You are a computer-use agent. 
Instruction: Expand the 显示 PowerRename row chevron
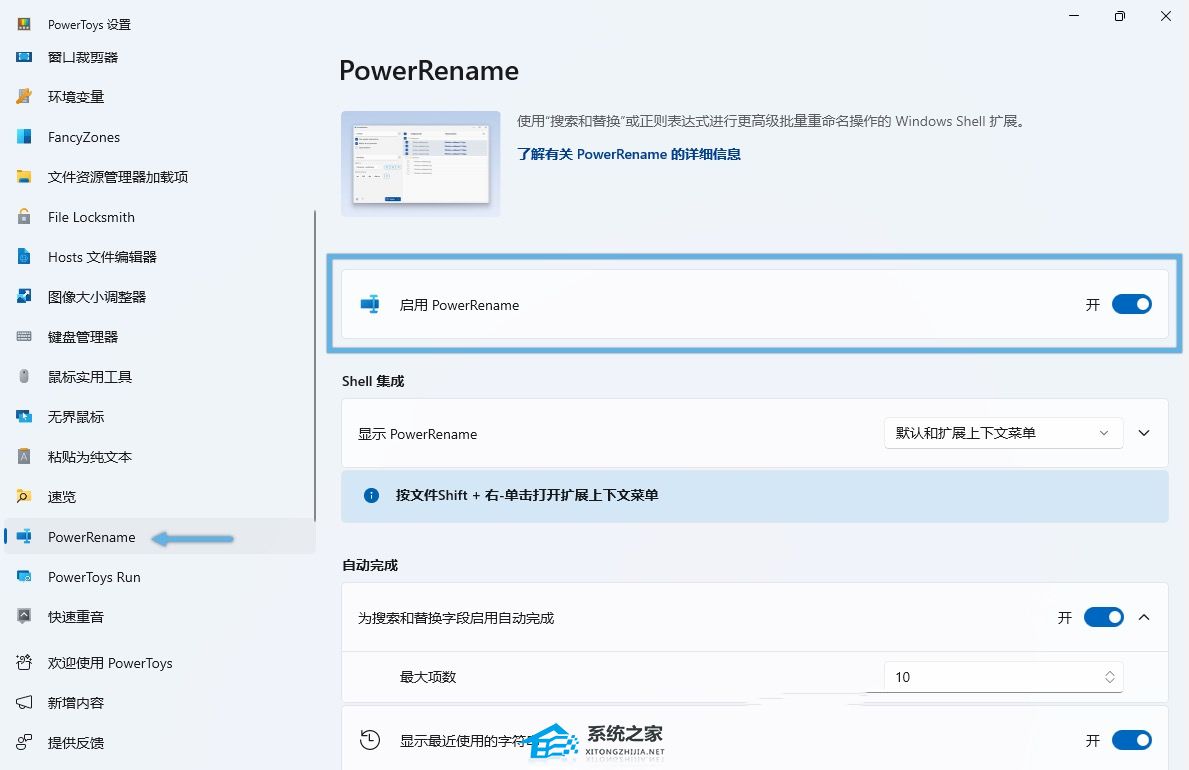point(1144,433)
